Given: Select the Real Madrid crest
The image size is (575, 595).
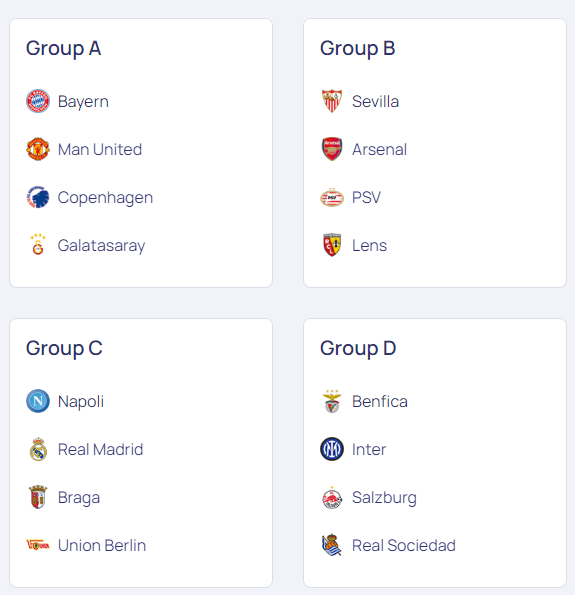Looking at the screenshot, I should (x=38, y=449).
